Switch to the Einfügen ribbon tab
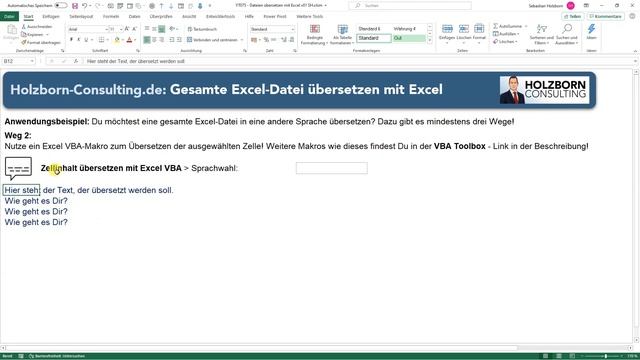 [51, 16]
